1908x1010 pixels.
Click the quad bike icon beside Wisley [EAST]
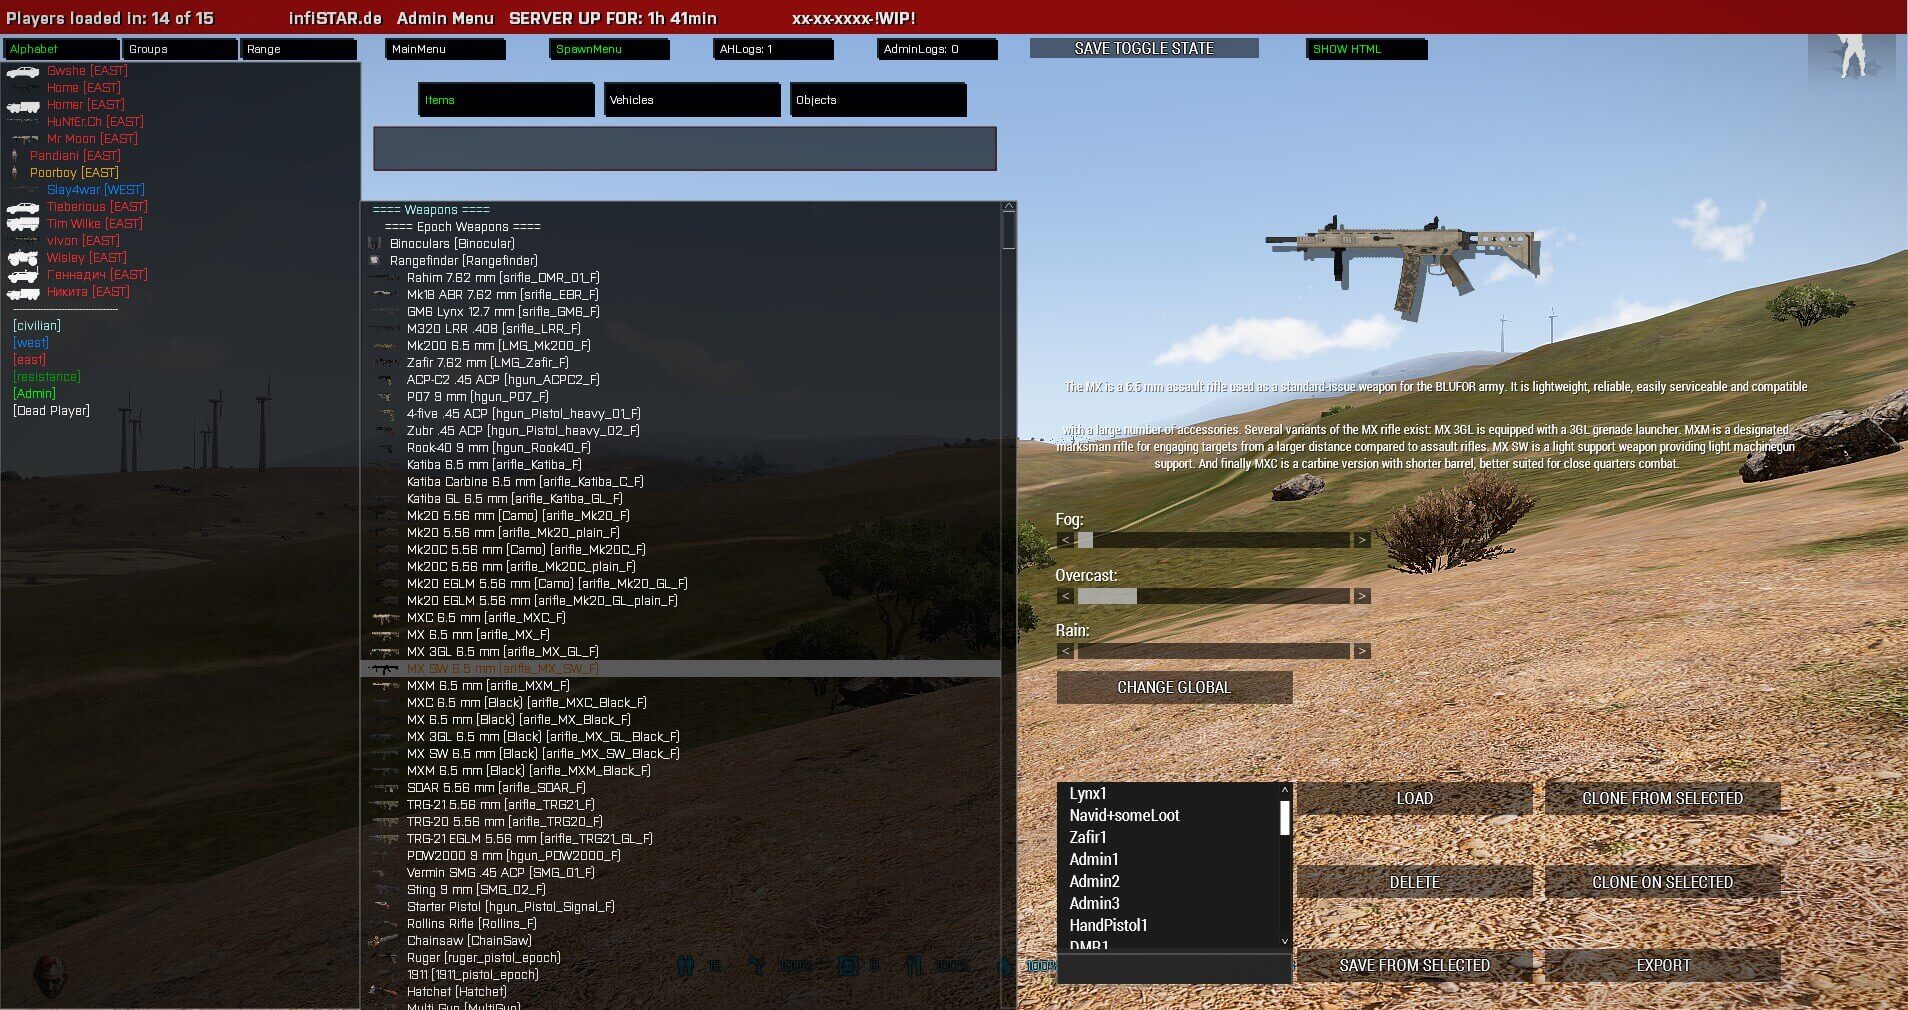pos(22,258)
